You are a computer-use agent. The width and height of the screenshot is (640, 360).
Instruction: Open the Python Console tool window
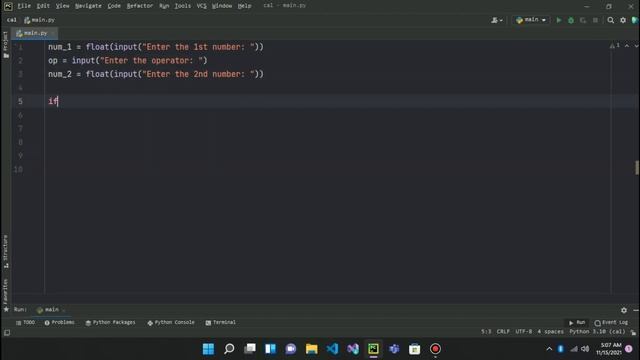coord(171,322)
